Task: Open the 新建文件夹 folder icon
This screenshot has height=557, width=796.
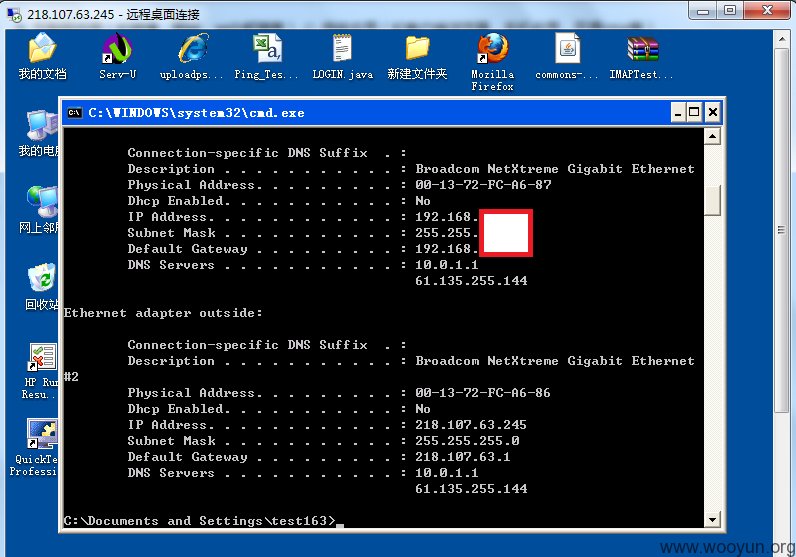Action: (x=417, y=48)
